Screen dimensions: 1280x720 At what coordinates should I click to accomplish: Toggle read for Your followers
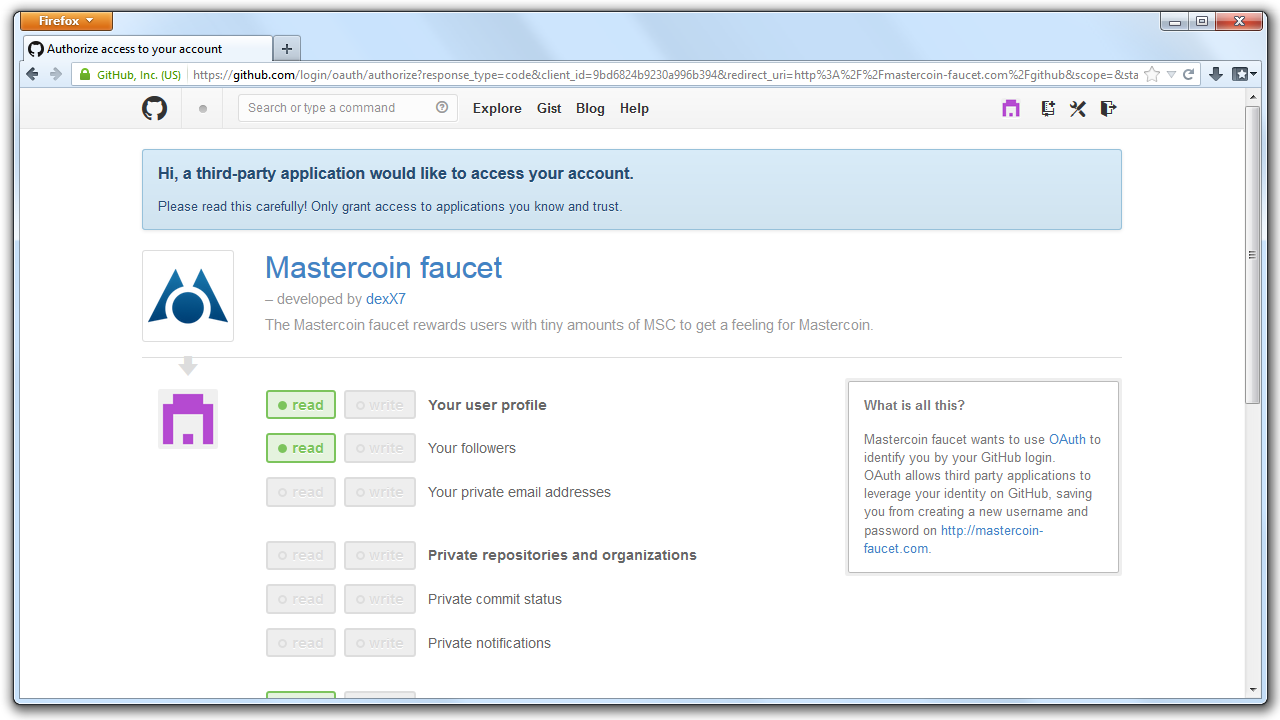(x=301, y=448)
